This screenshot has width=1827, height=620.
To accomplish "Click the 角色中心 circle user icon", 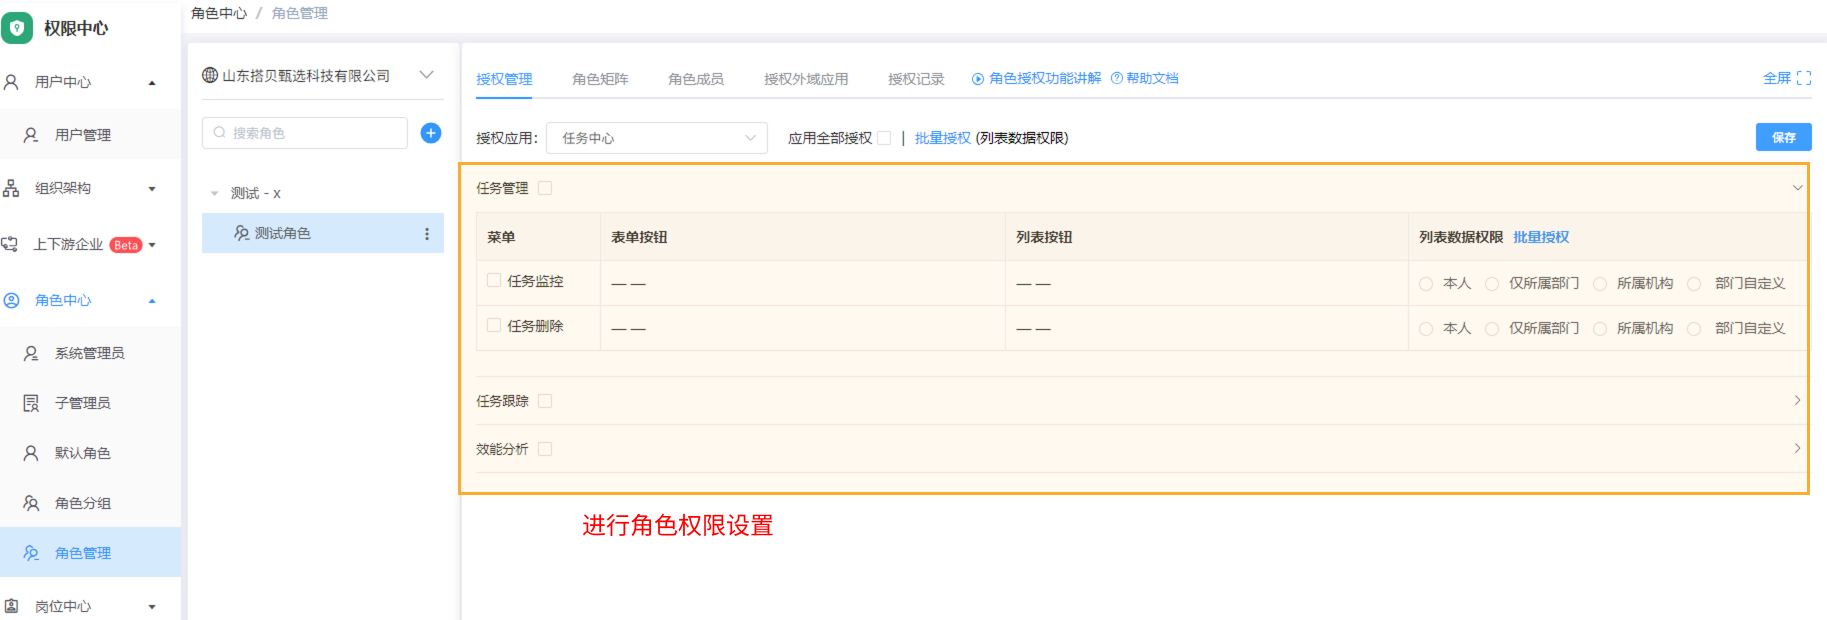I will [11, 300].
